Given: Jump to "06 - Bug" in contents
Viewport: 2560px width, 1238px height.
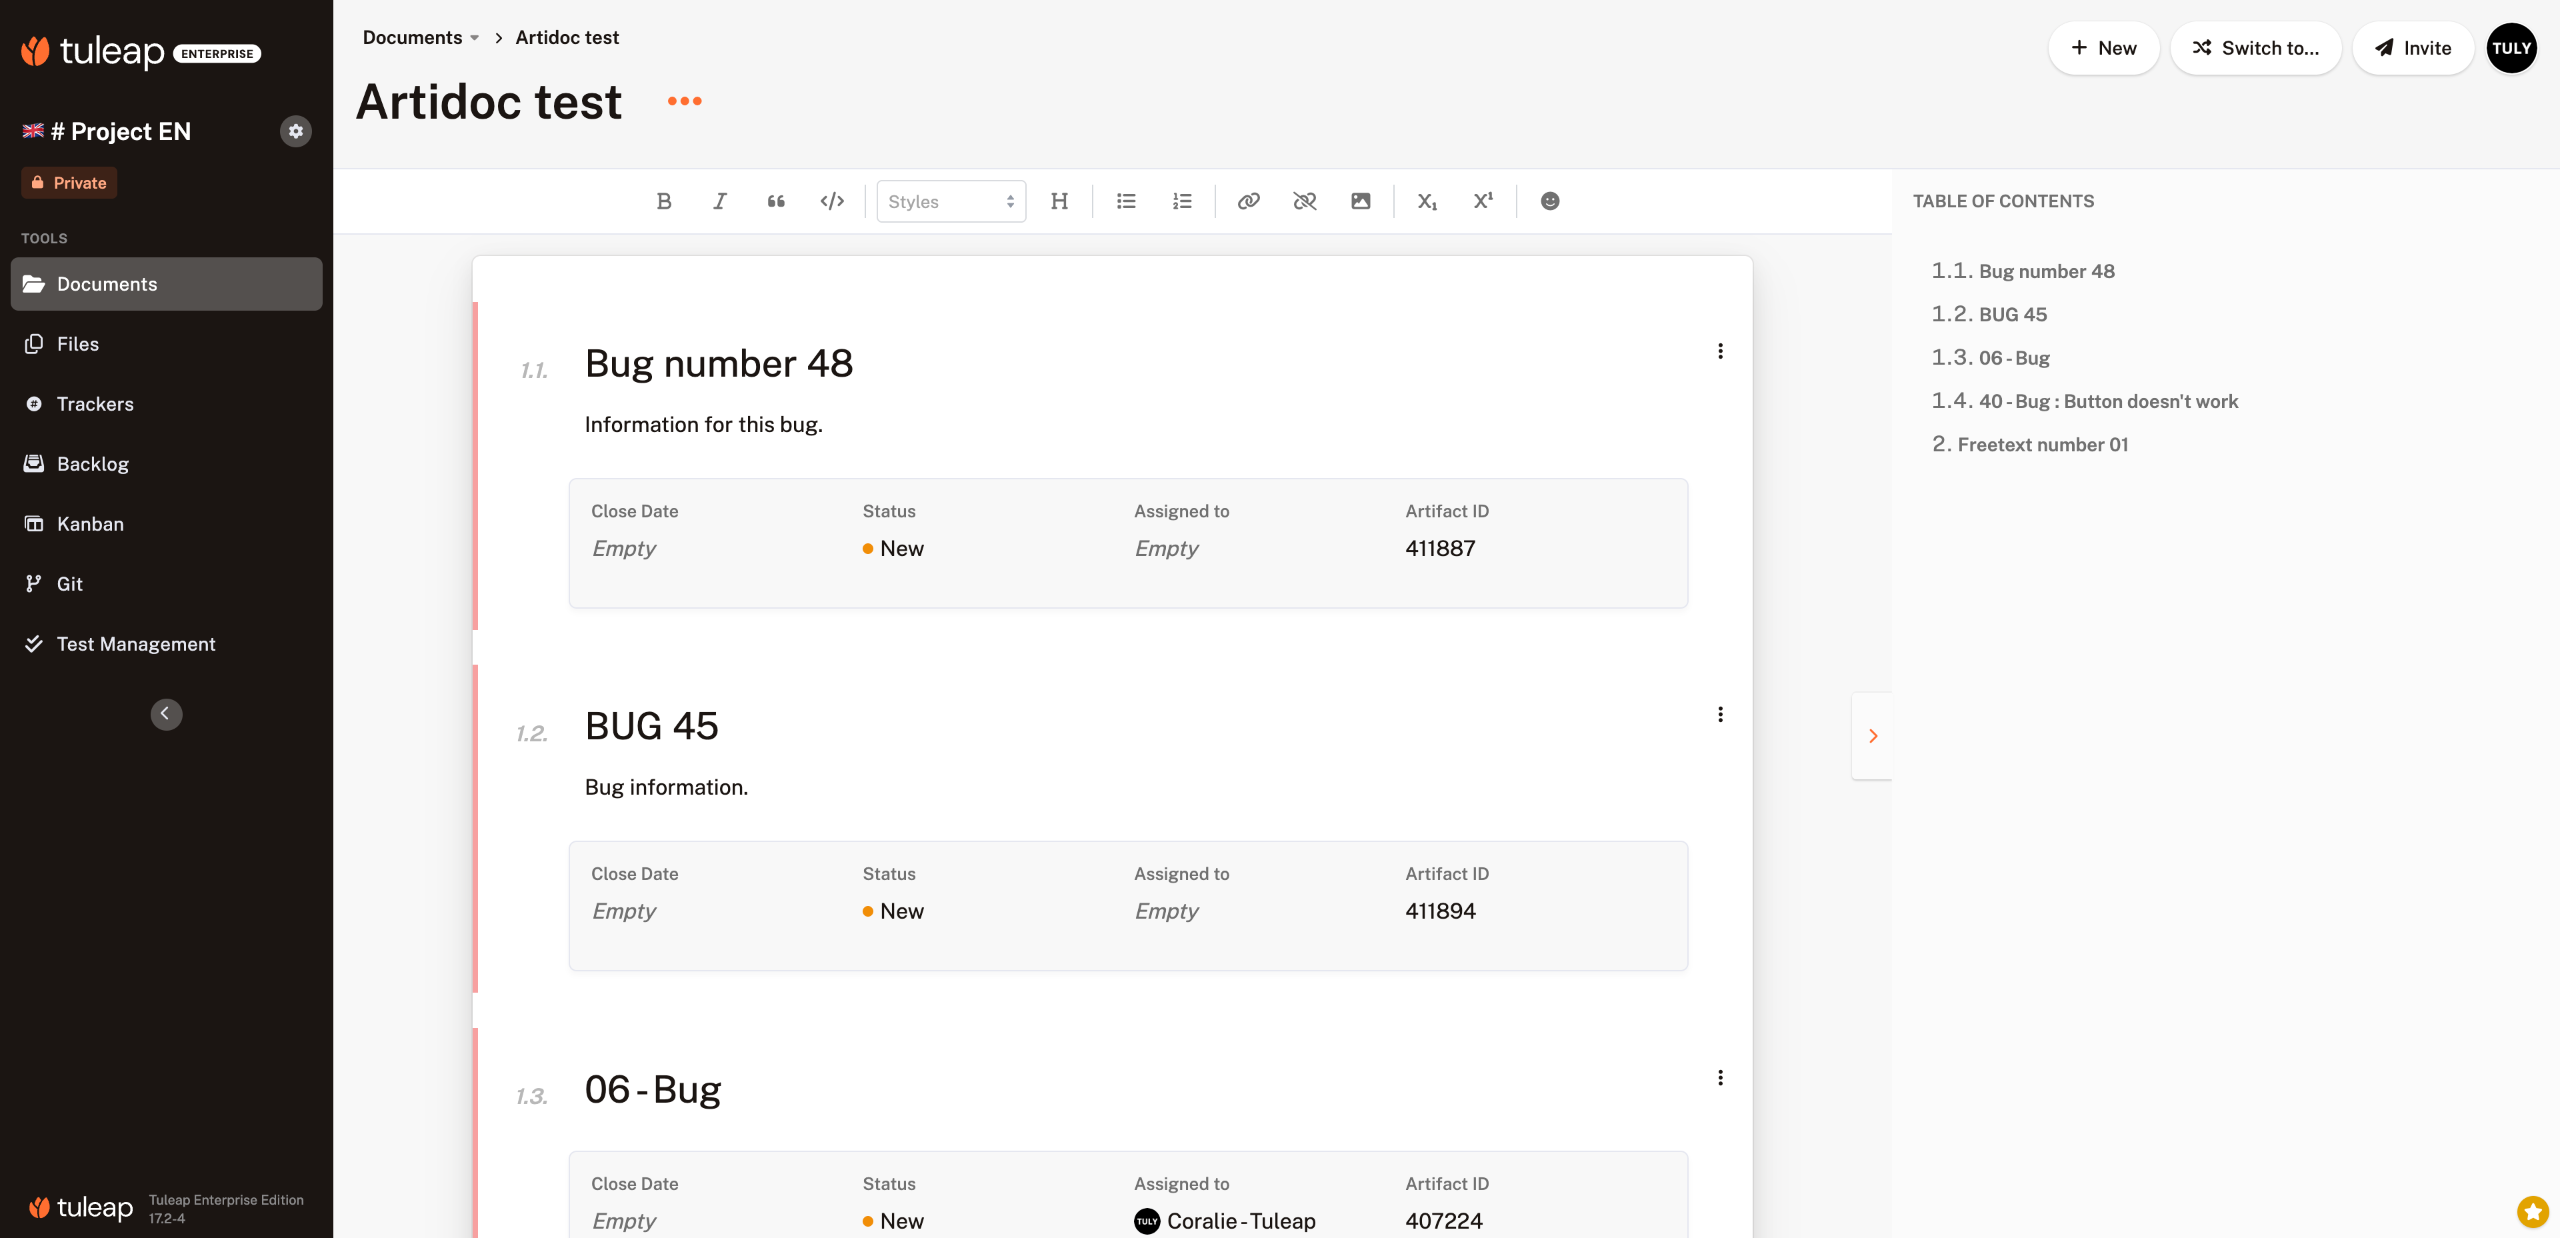Looking at the screenshot, I should click(x=2013, y=358).
